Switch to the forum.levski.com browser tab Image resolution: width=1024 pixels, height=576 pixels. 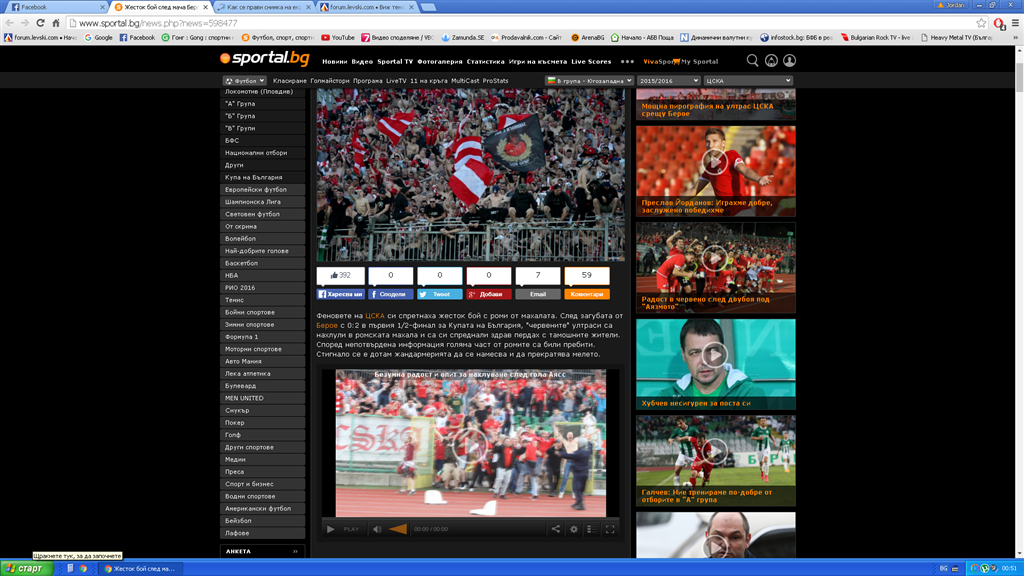[x=367, y=7]
